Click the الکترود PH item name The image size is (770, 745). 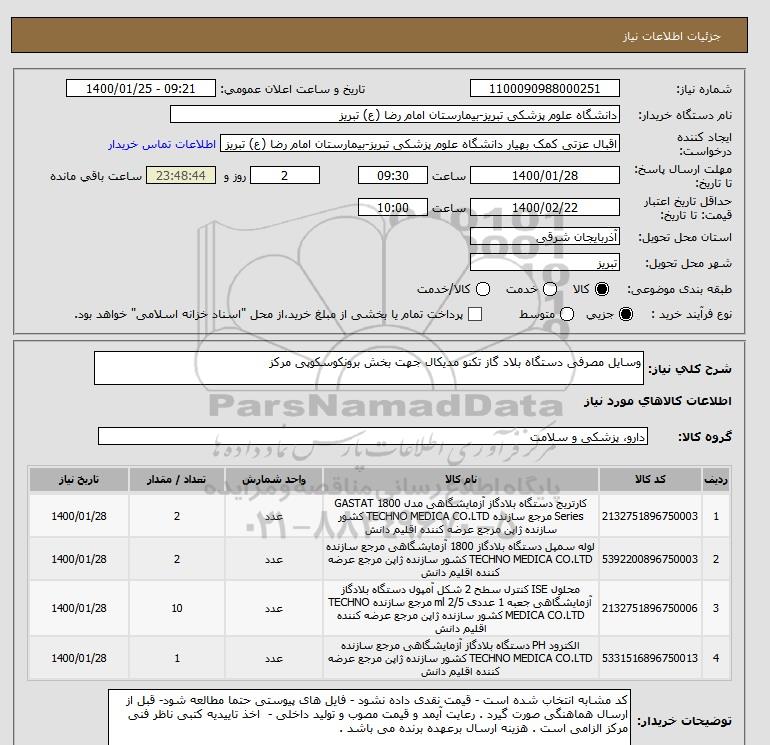click(461, 658)
